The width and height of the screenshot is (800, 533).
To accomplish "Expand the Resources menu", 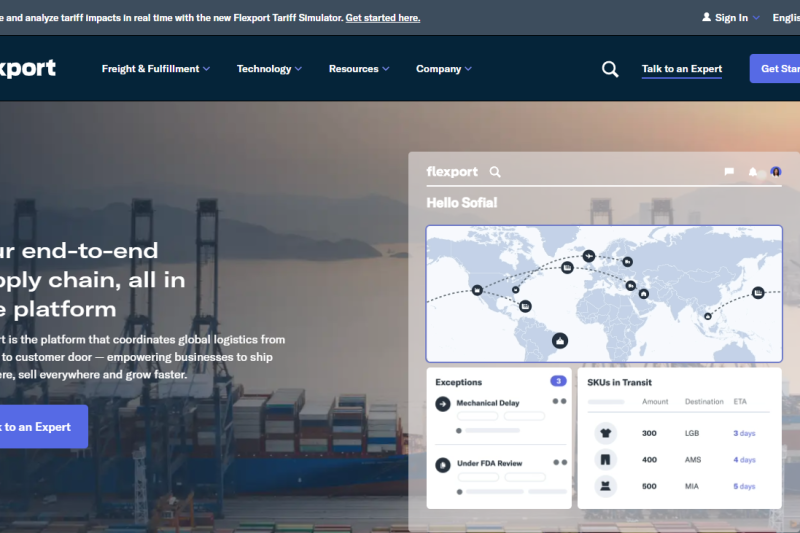I will click(359, 69).
